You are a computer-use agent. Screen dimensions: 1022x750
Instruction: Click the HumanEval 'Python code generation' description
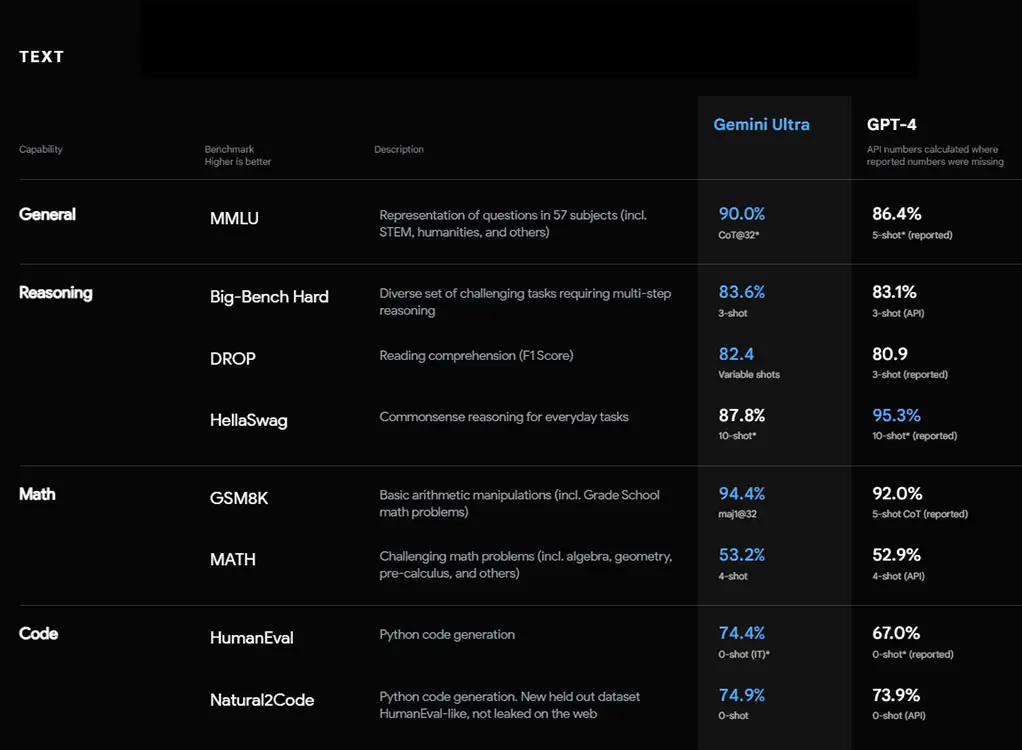click(x=447, y=635)
